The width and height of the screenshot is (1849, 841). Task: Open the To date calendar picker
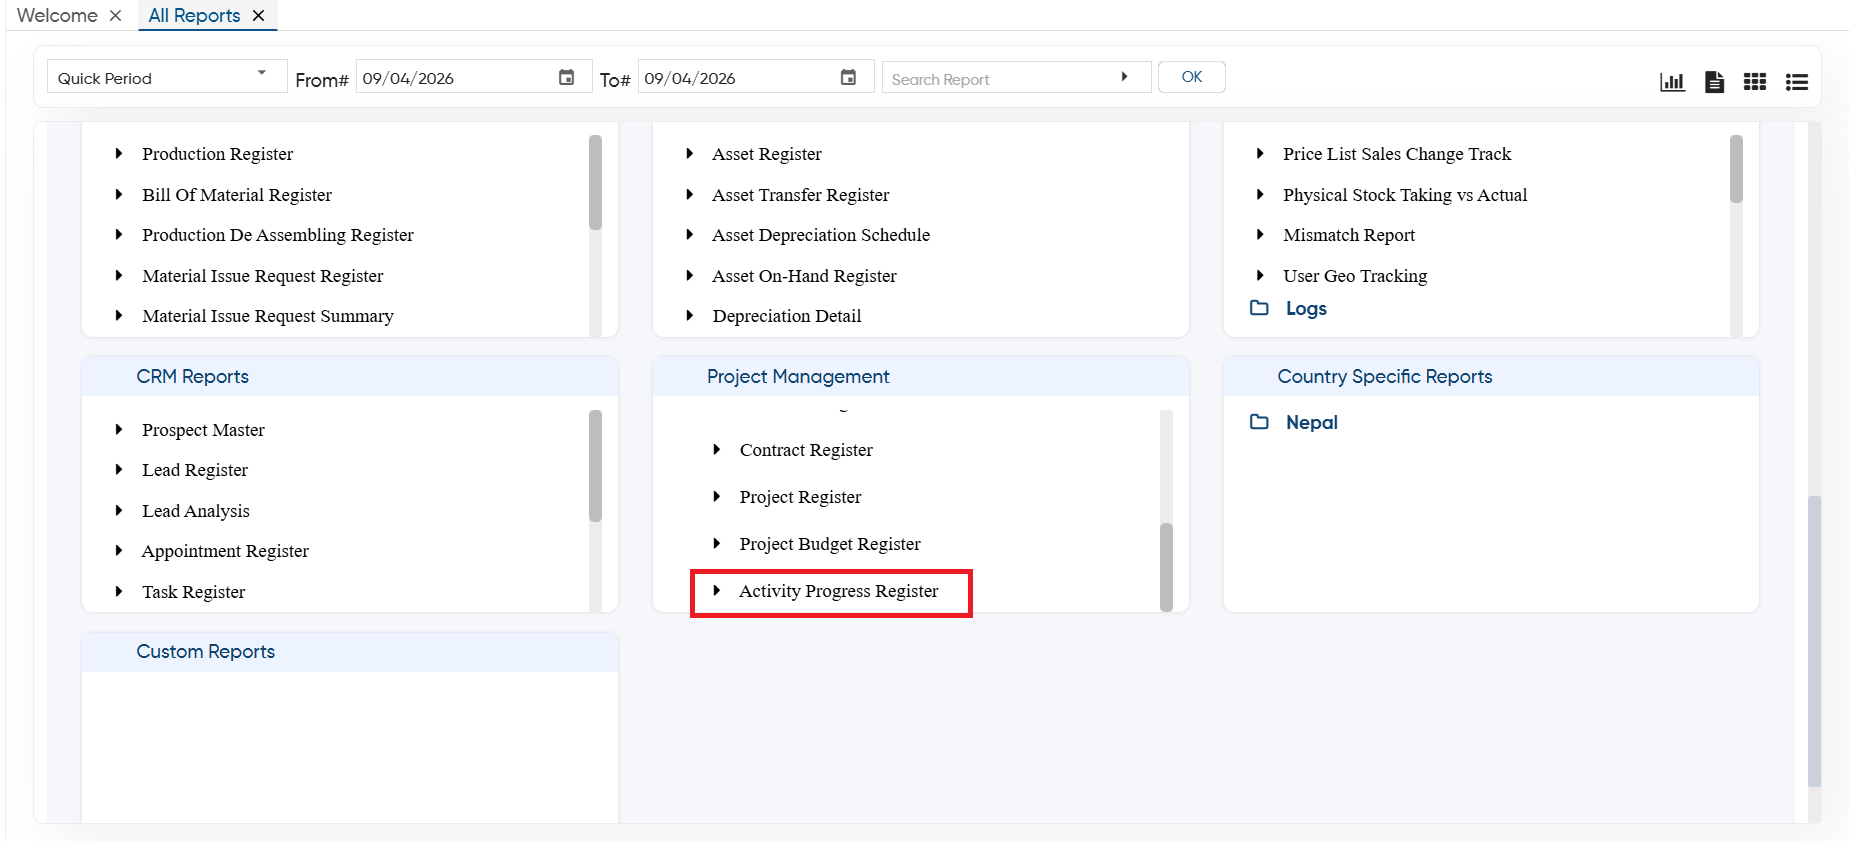tap(848, 77)
